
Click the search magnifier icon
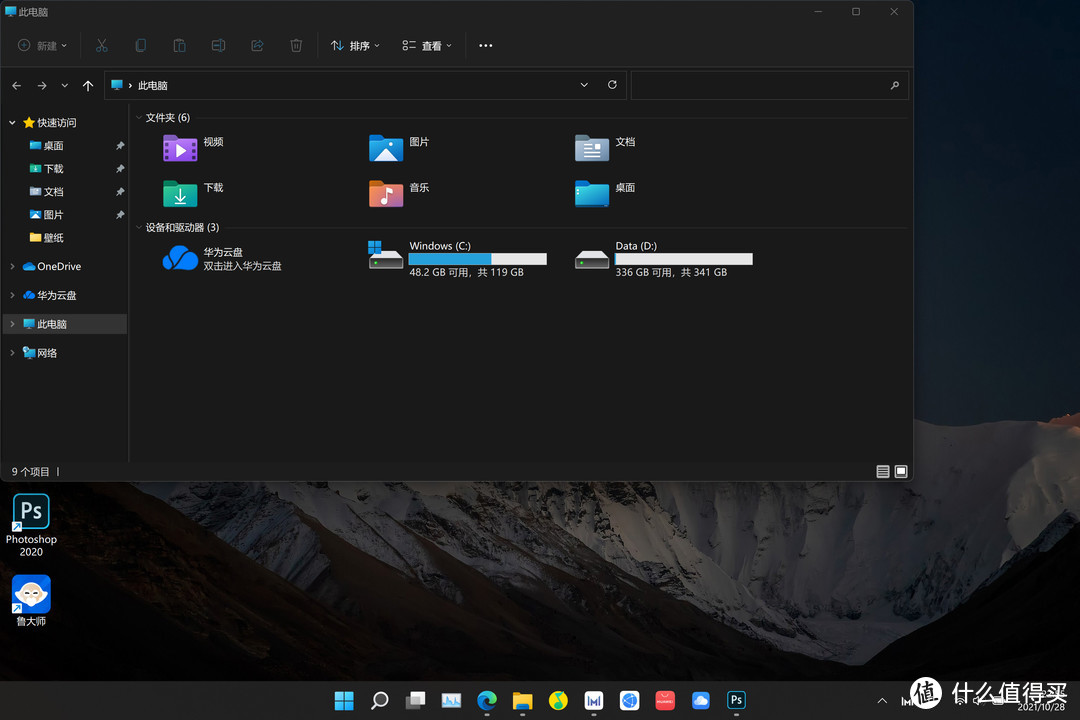(895, 85)
